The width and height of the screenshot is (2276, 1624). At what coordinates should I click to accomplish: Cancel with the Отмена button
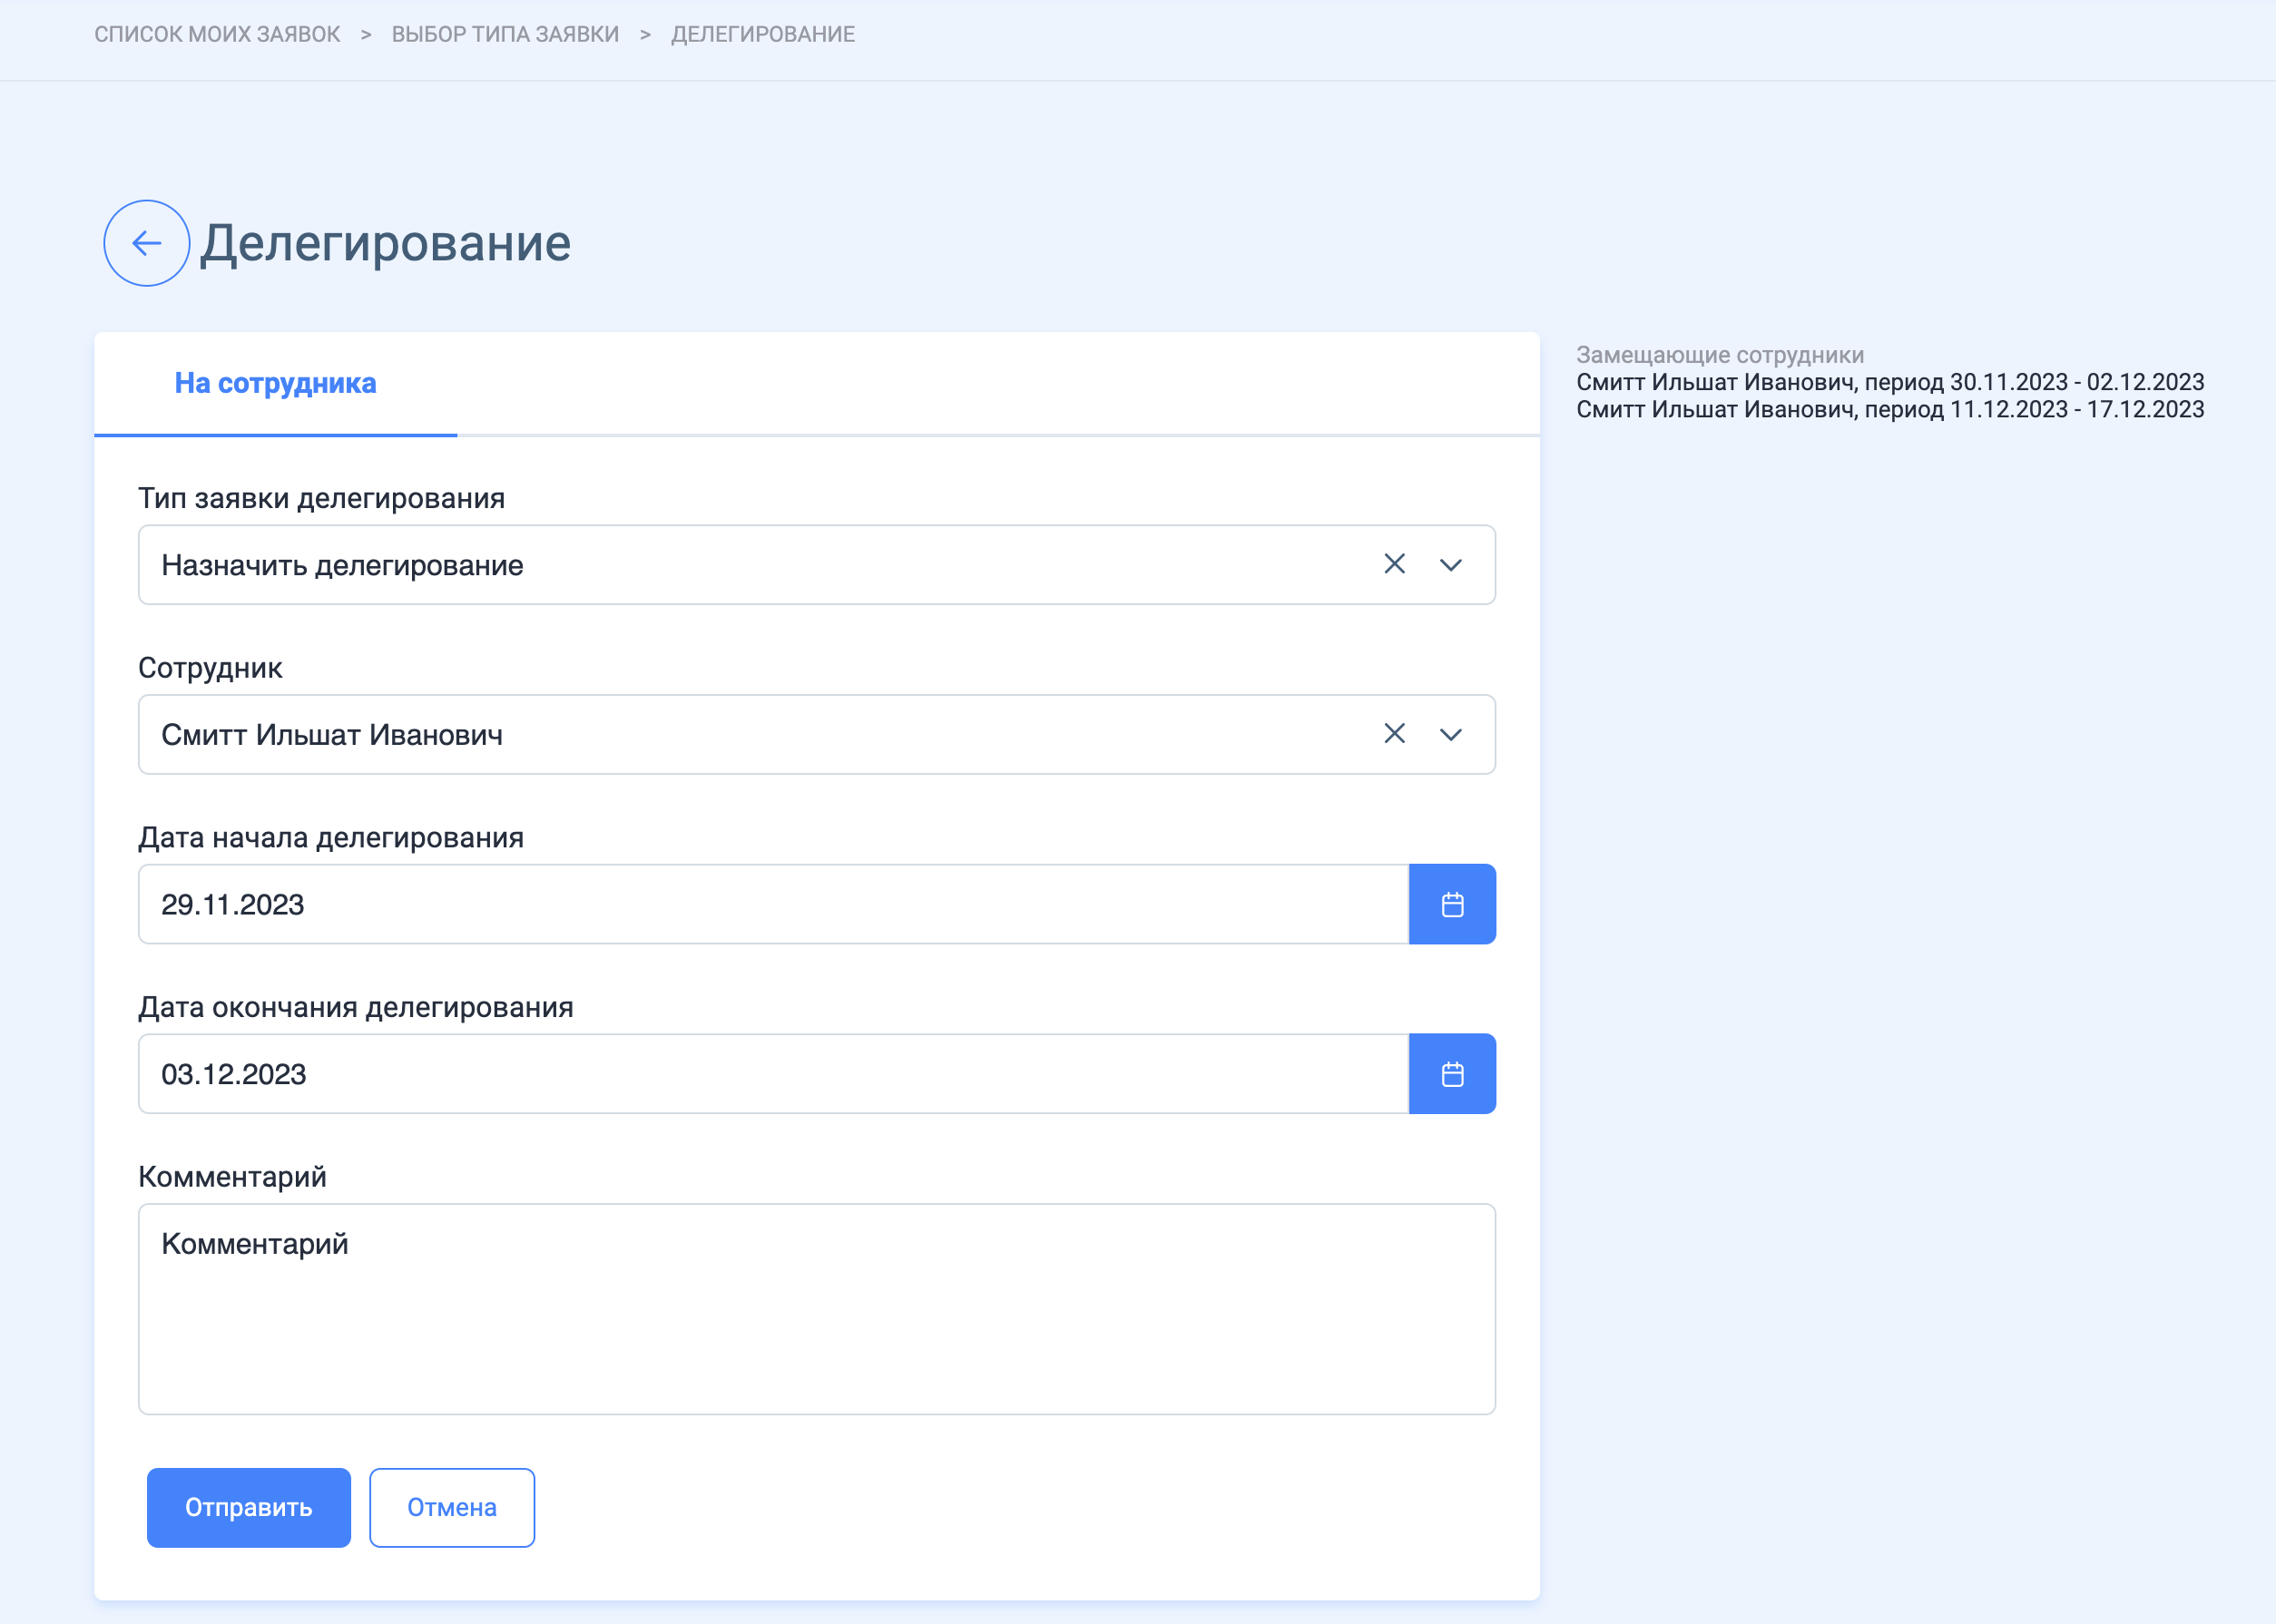click(x=452, y=1508)
